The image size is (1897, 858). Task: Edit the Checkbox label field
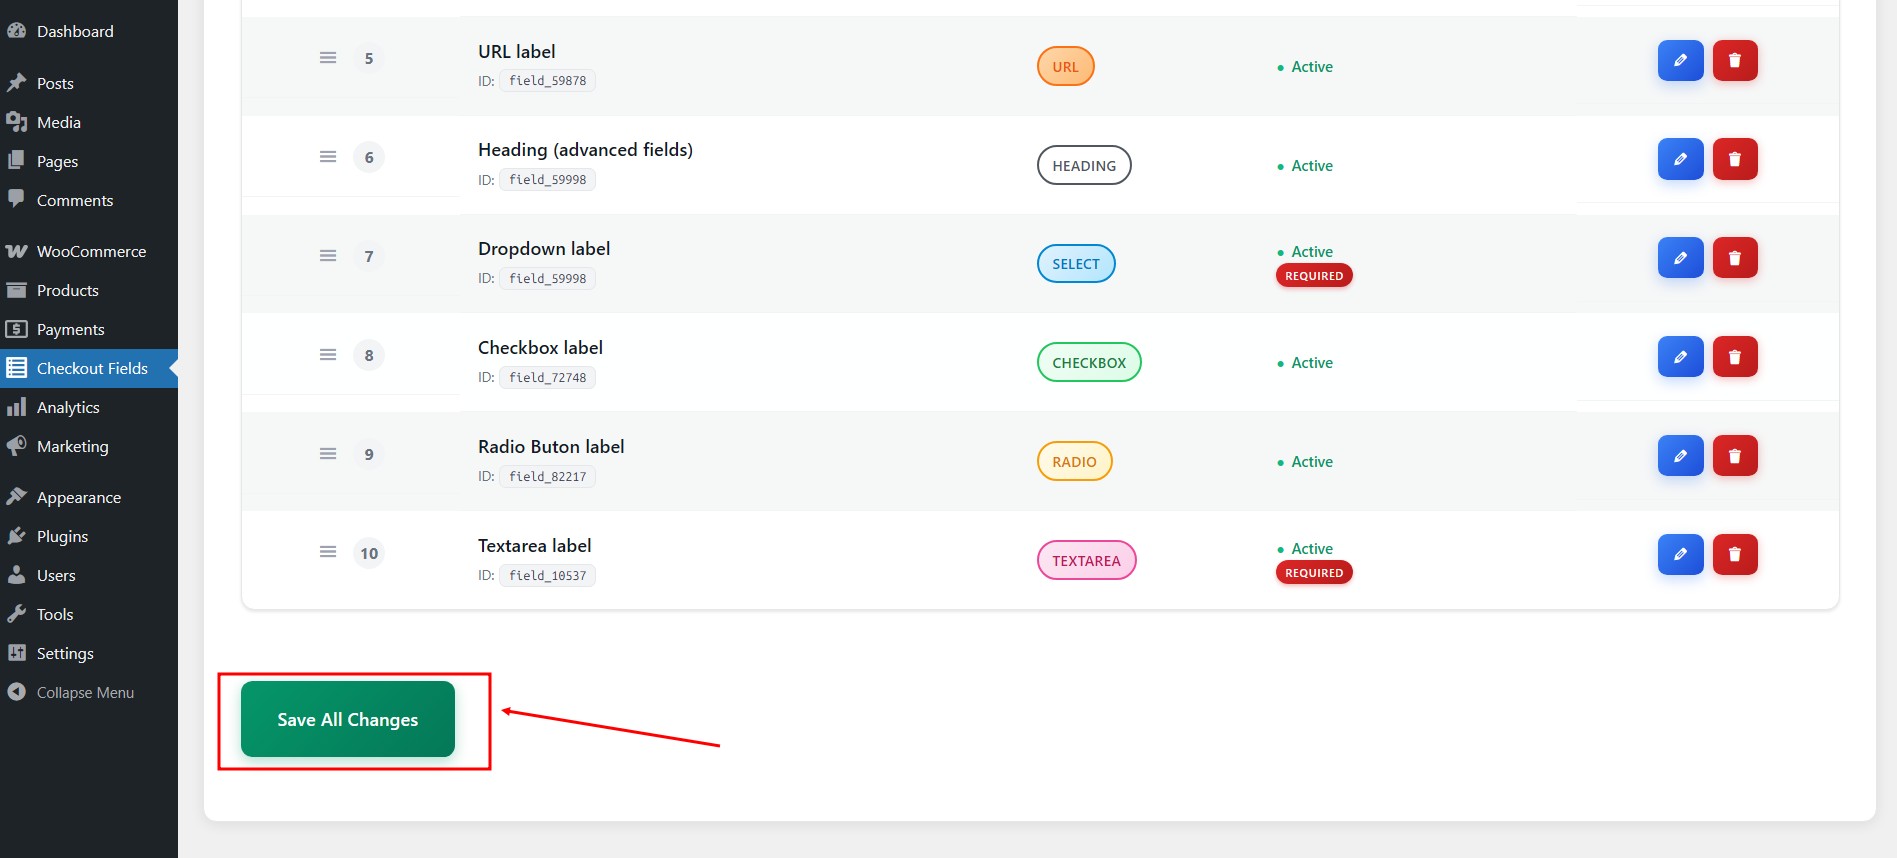pos(1680,357)
